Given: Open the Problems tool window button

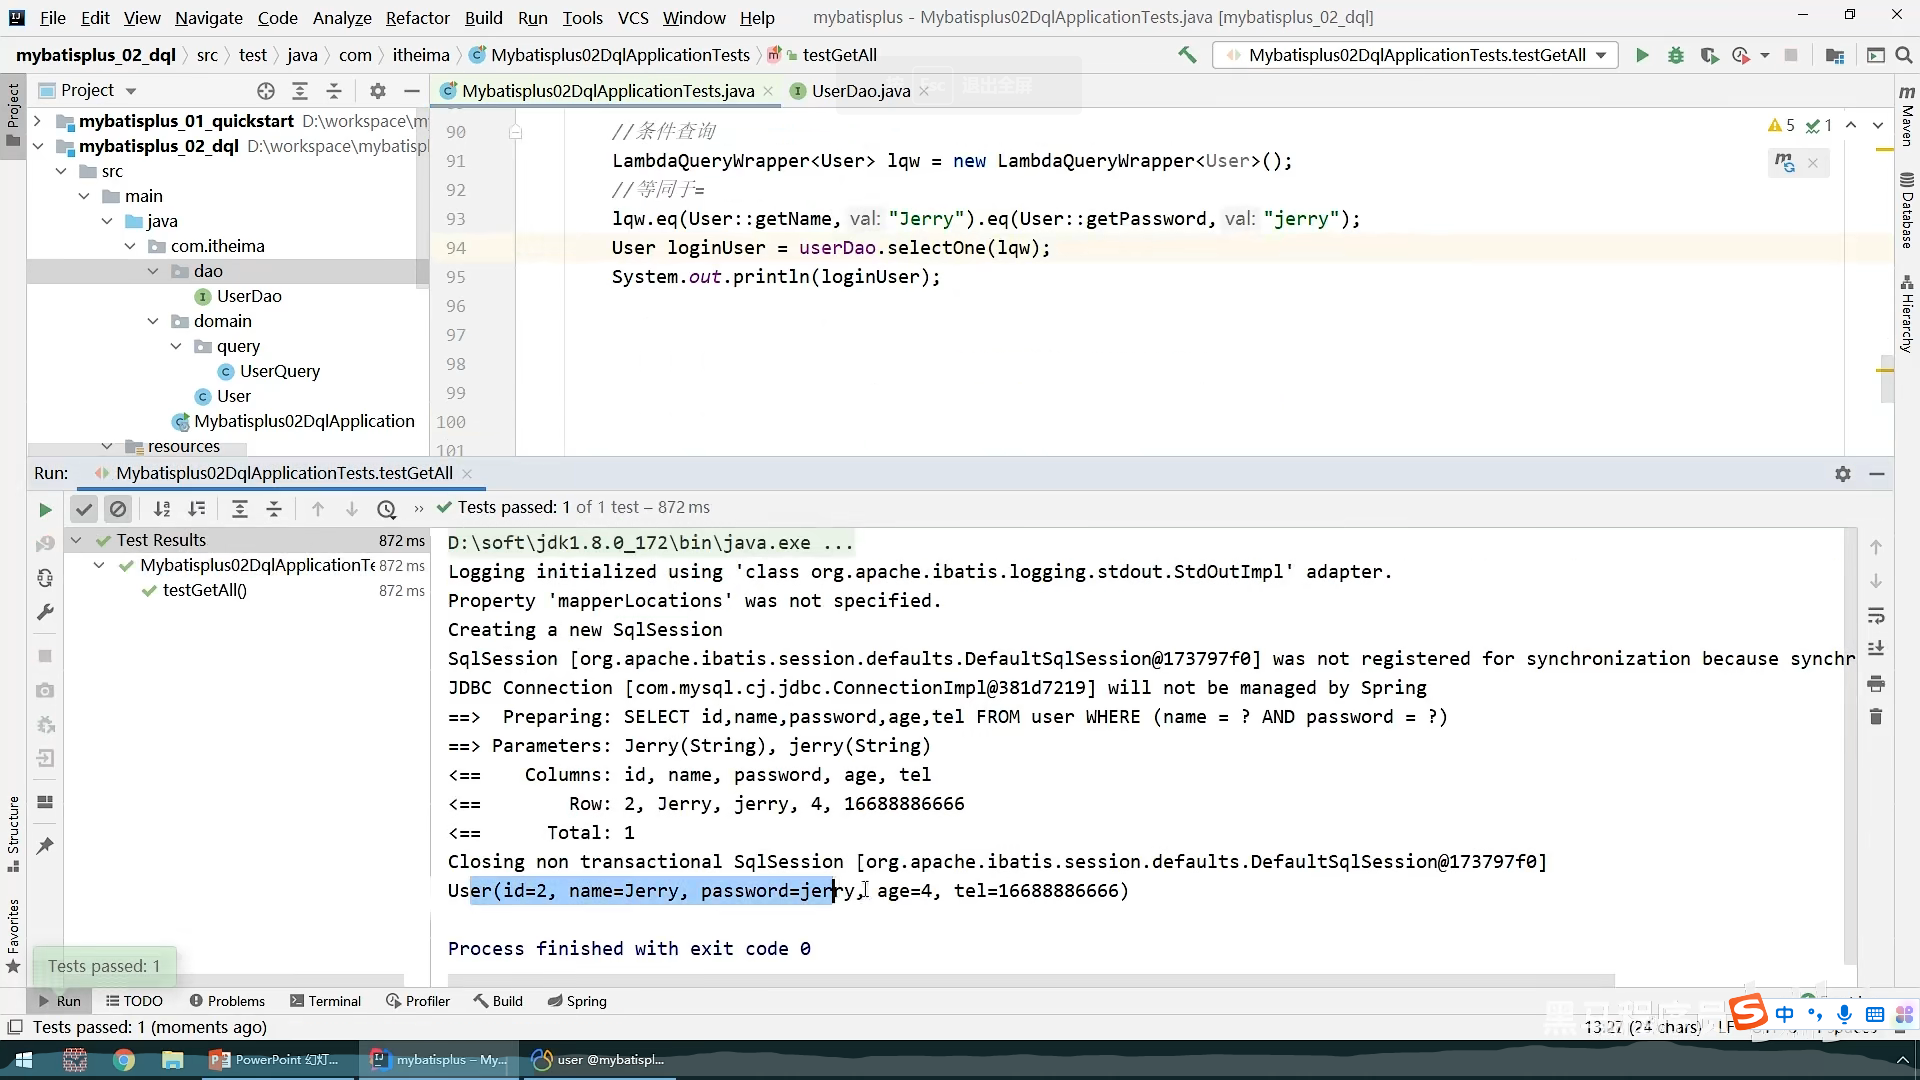Looking at the screenshot, I should pyautogui.click(x=227, y=1001).
